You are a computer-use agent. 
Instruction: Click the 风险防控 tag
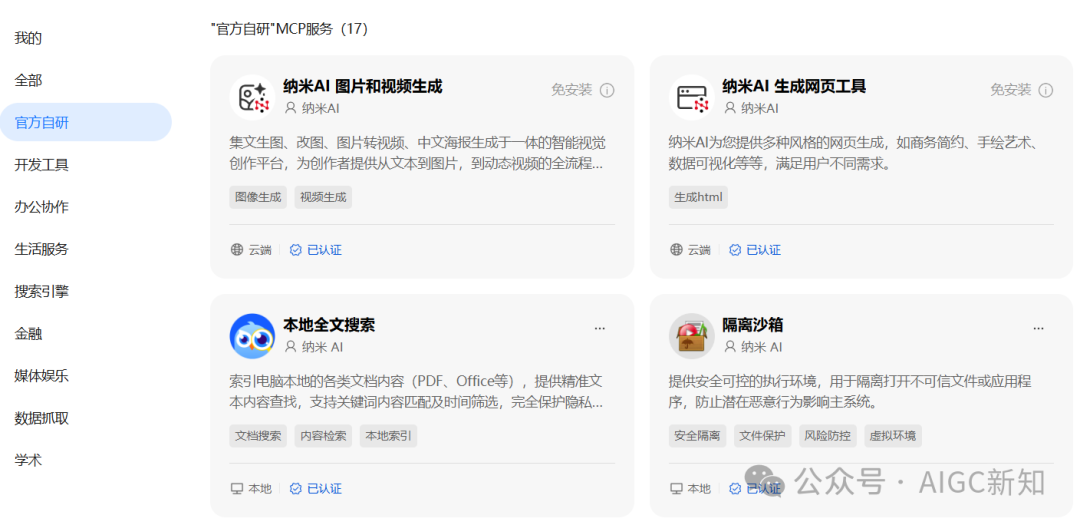(x=828, y=436)
